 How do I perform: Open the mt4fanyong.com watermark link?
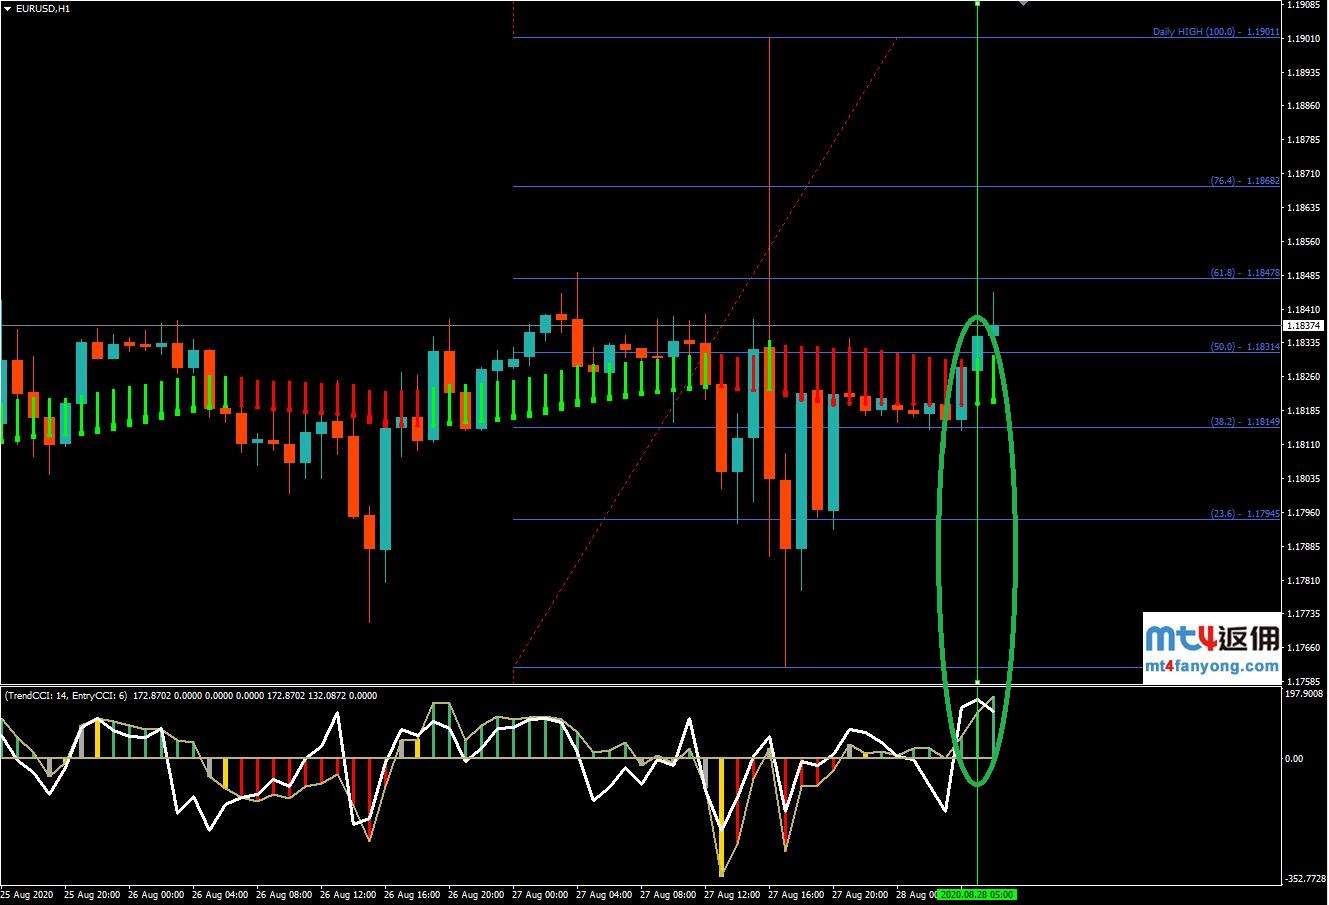[x=1212, y=666]
